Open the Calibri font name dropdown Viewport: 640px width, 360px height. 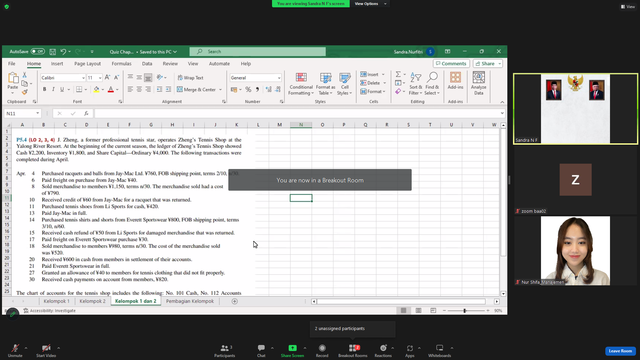point(83,78)
